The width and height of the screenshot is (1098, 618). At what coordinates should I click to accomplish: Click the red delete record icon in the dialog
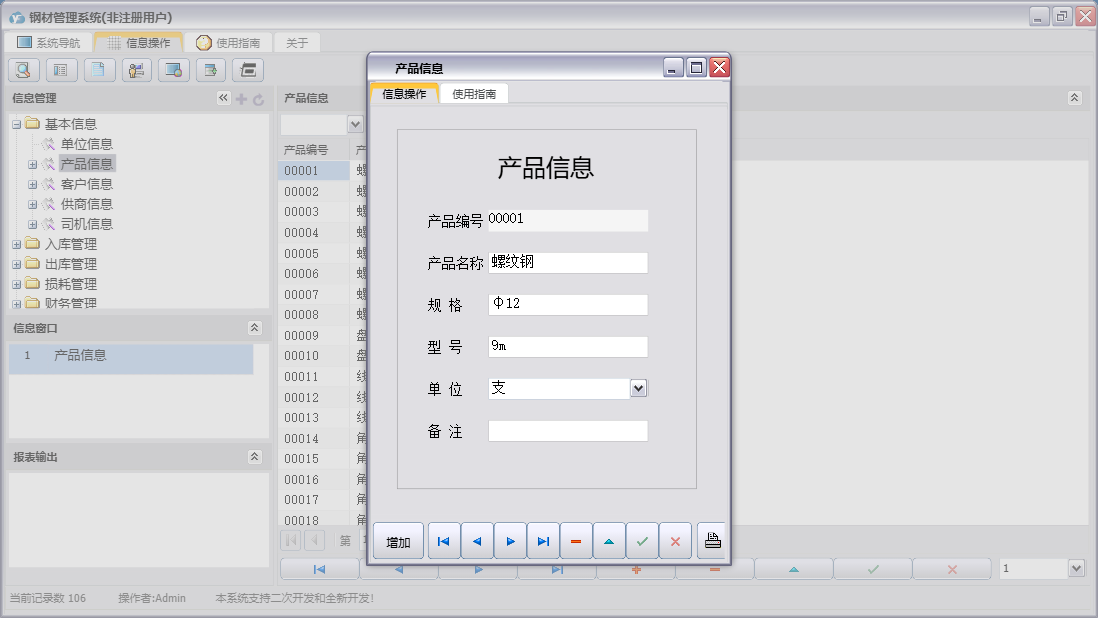tap(576, 540)
